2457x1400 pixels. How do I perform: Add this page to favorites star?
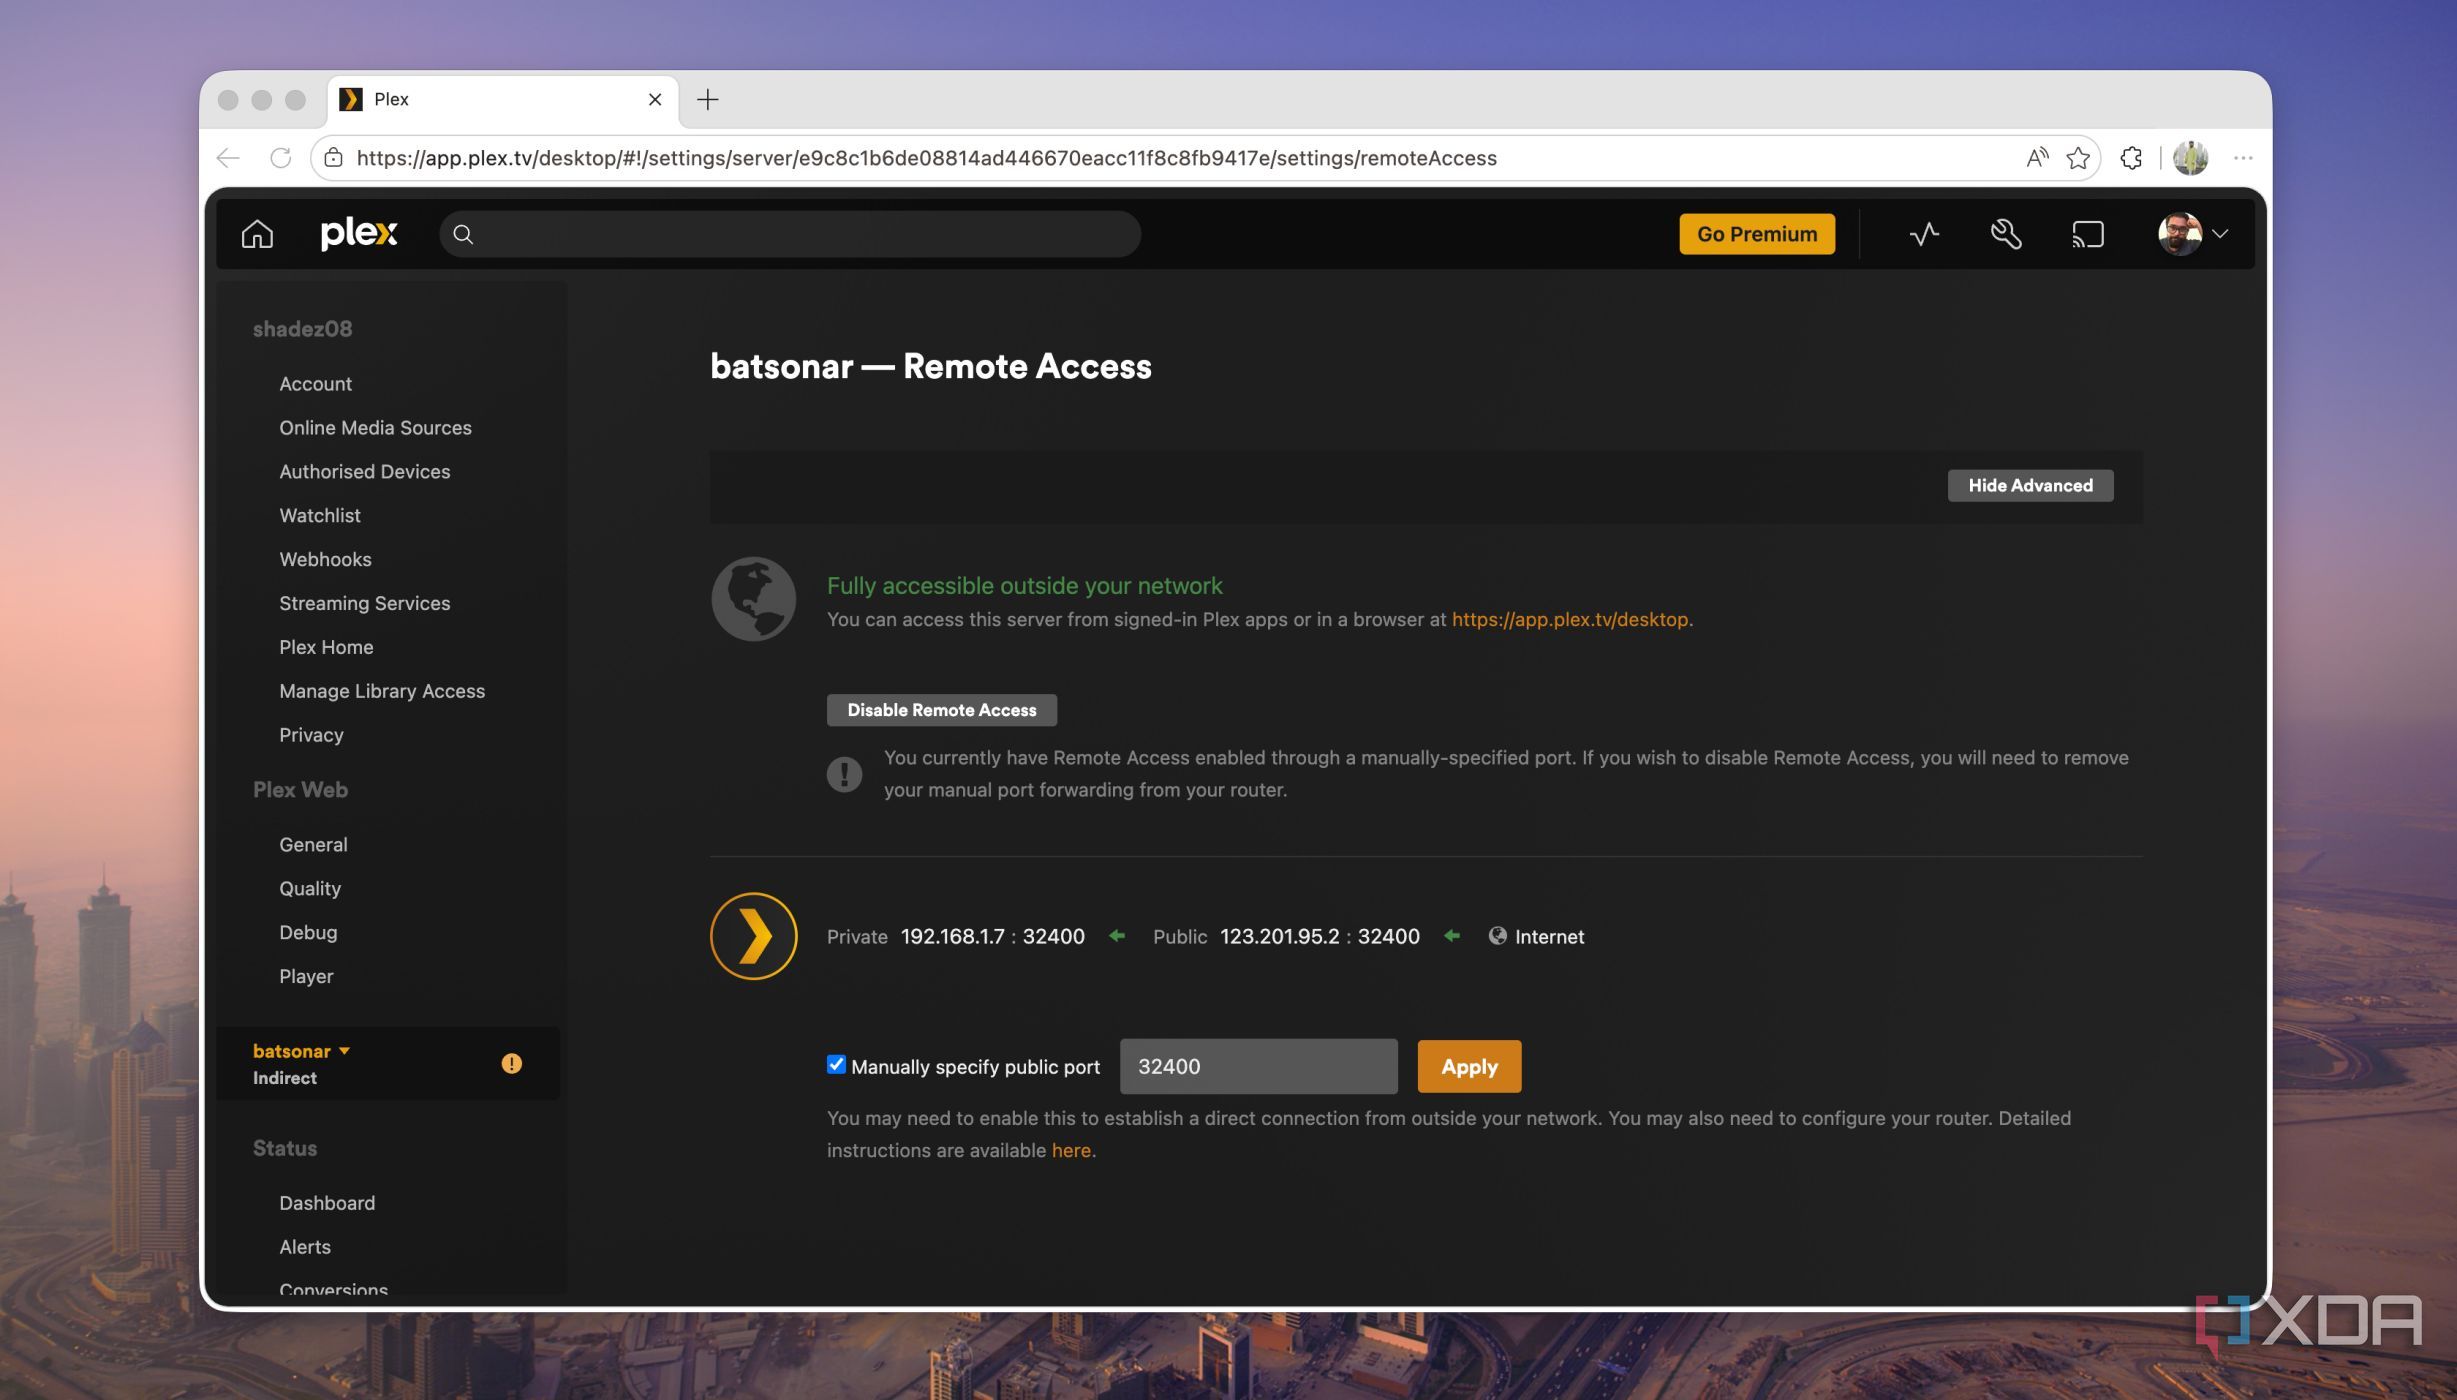point(2078,158)
